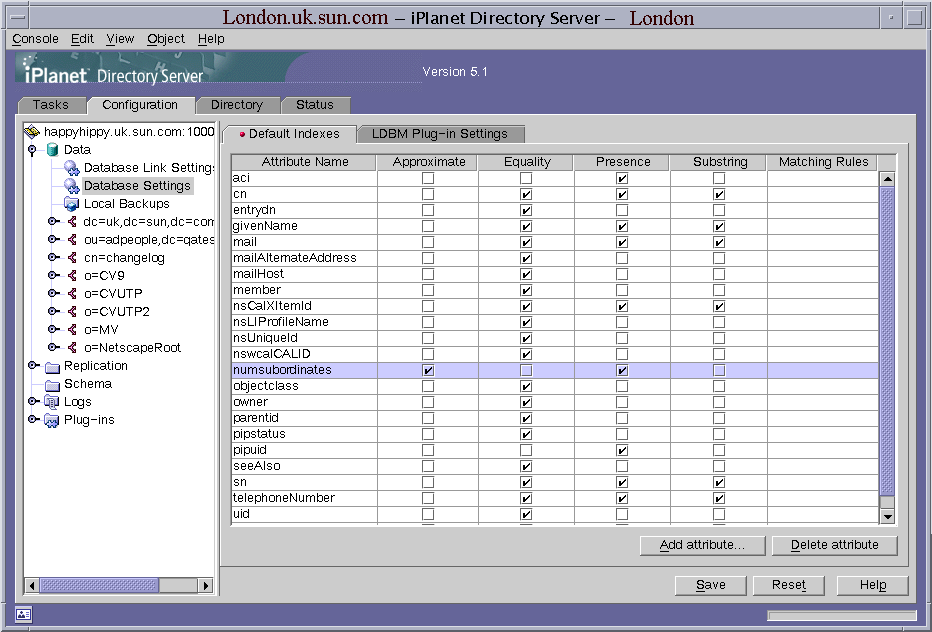This screenshot has height=632, width=932.
Task: Toggle Presence index for entrydn
Action: [x=622, y=210]
